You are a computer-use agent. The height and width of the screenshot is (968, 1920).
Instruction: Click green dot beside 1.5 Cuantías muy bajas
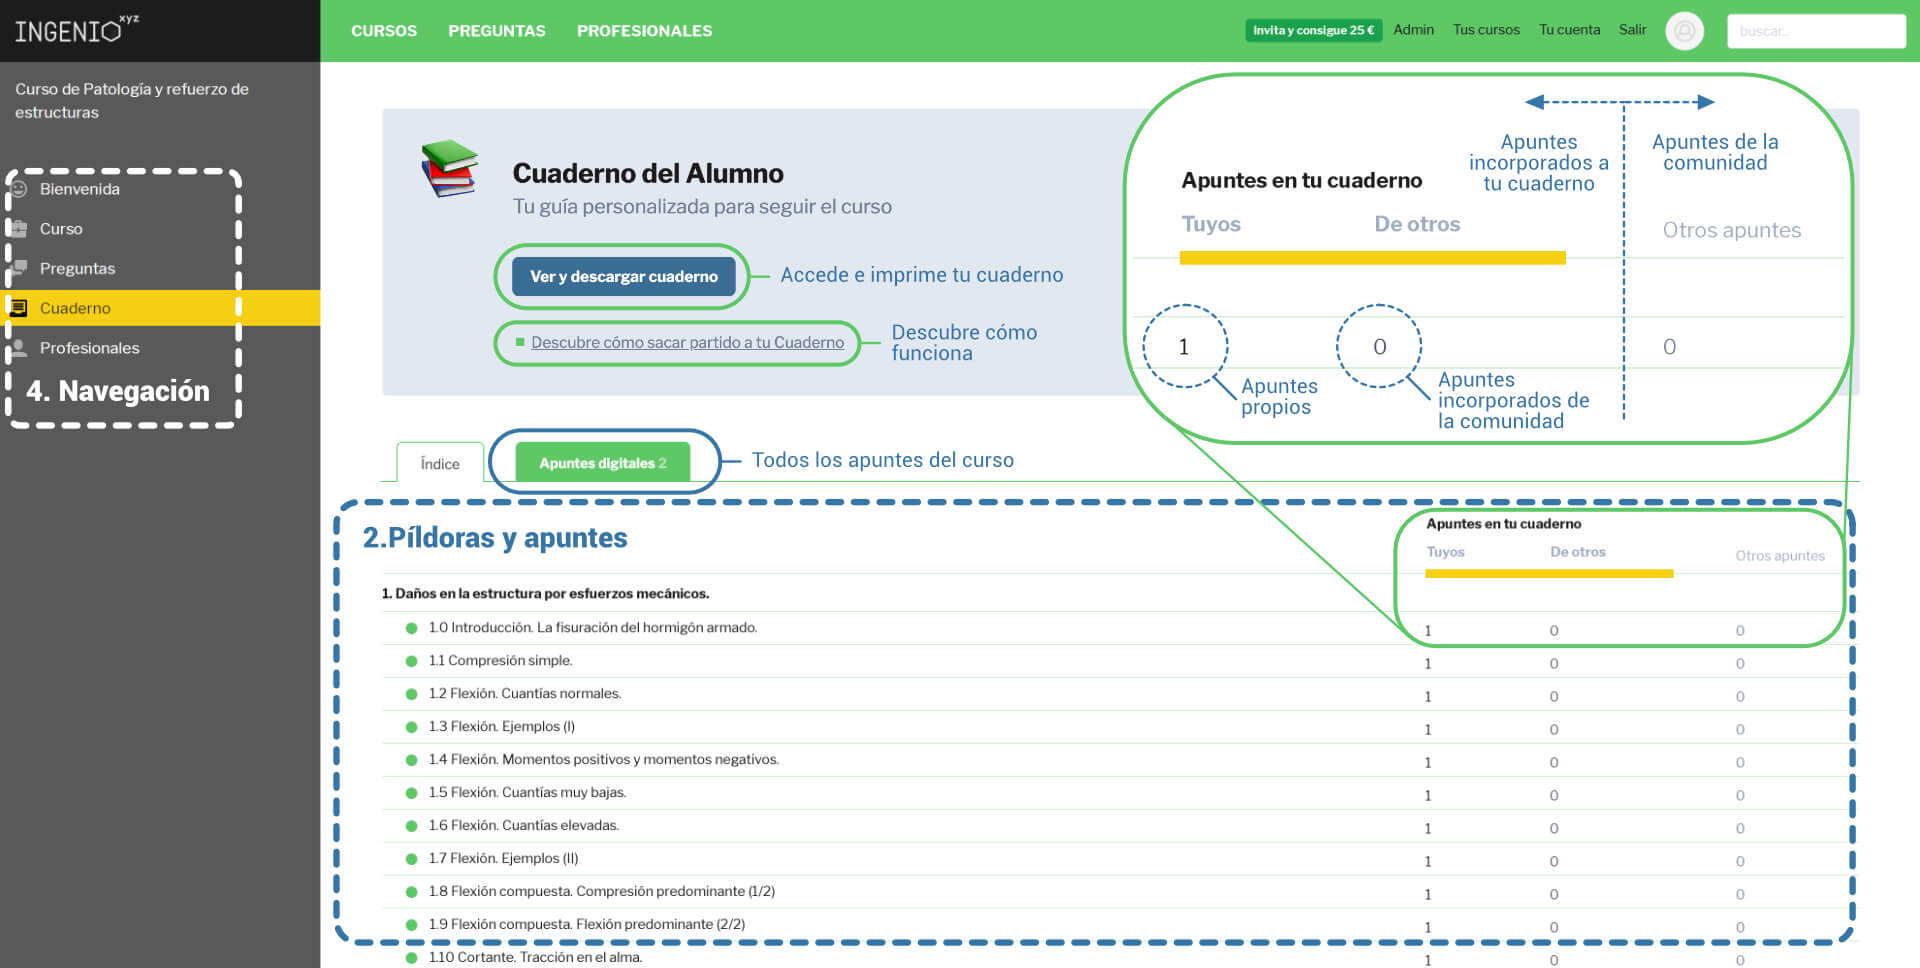411,793
